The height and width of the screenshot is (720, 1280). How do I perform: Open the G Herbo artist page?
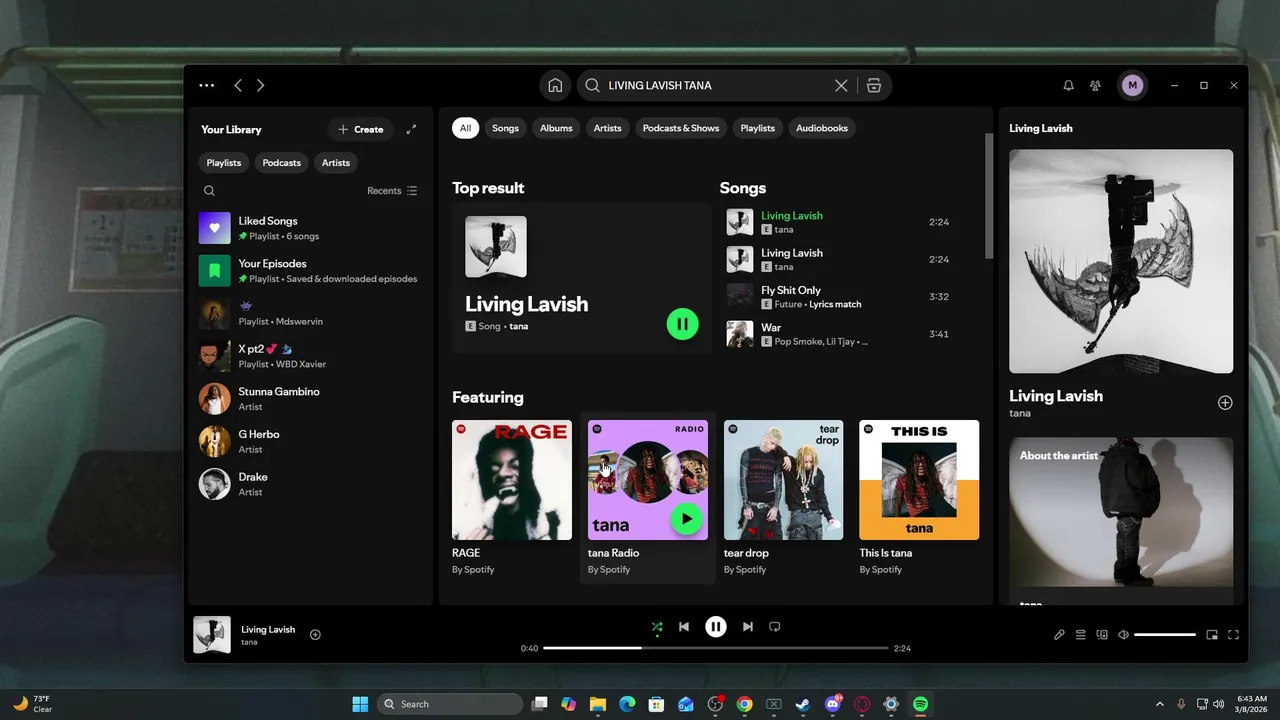point(310,441)
